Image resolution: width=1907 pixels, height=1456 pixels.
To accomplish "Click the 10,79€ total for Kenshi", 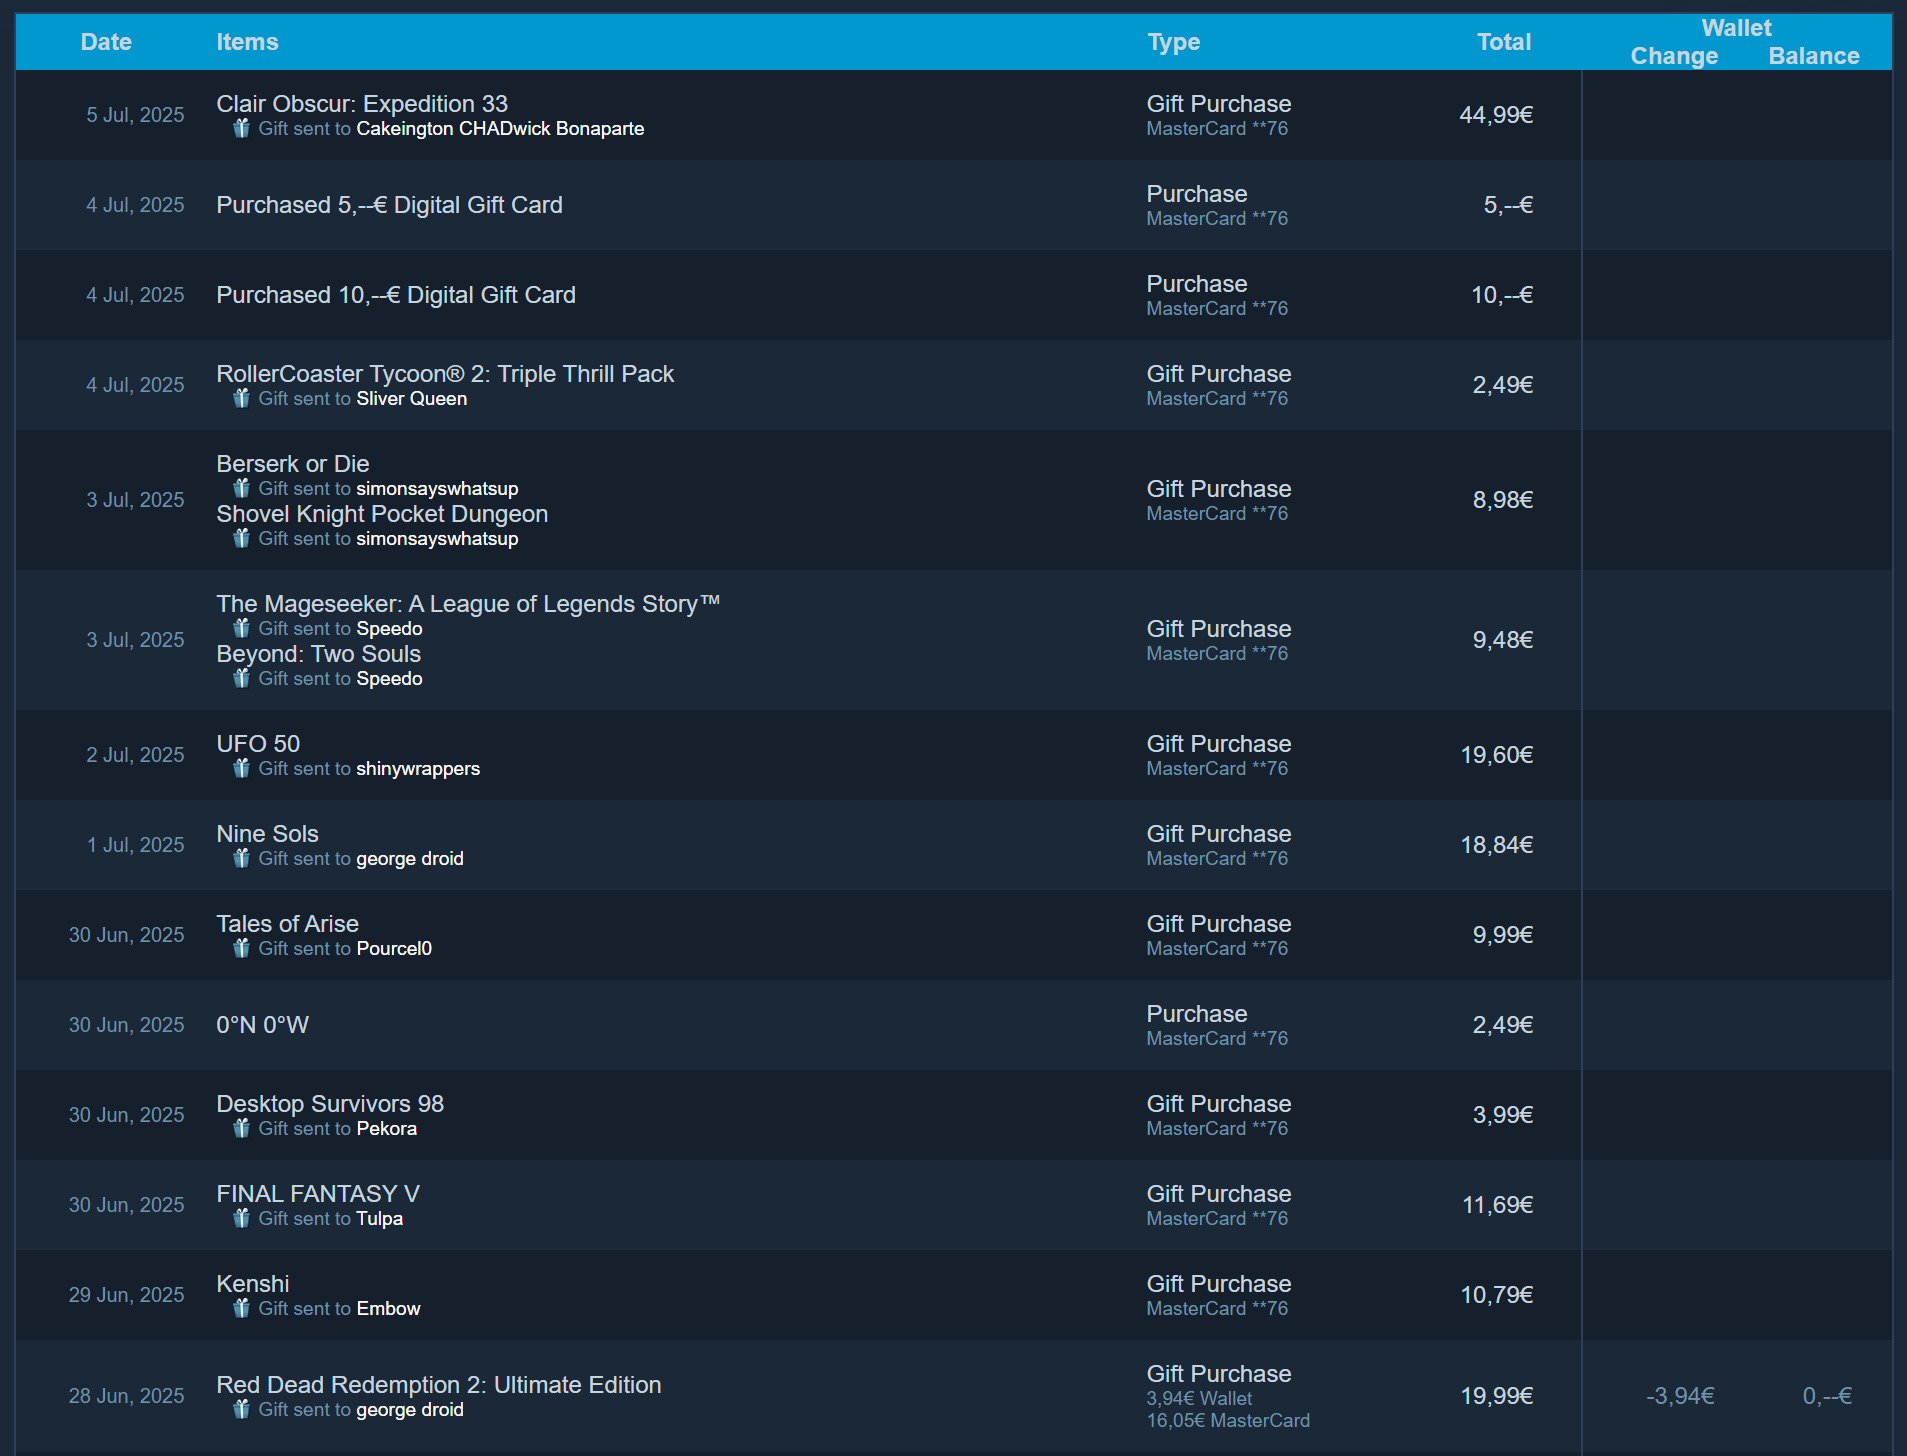I will [x=1497, y=1295].
